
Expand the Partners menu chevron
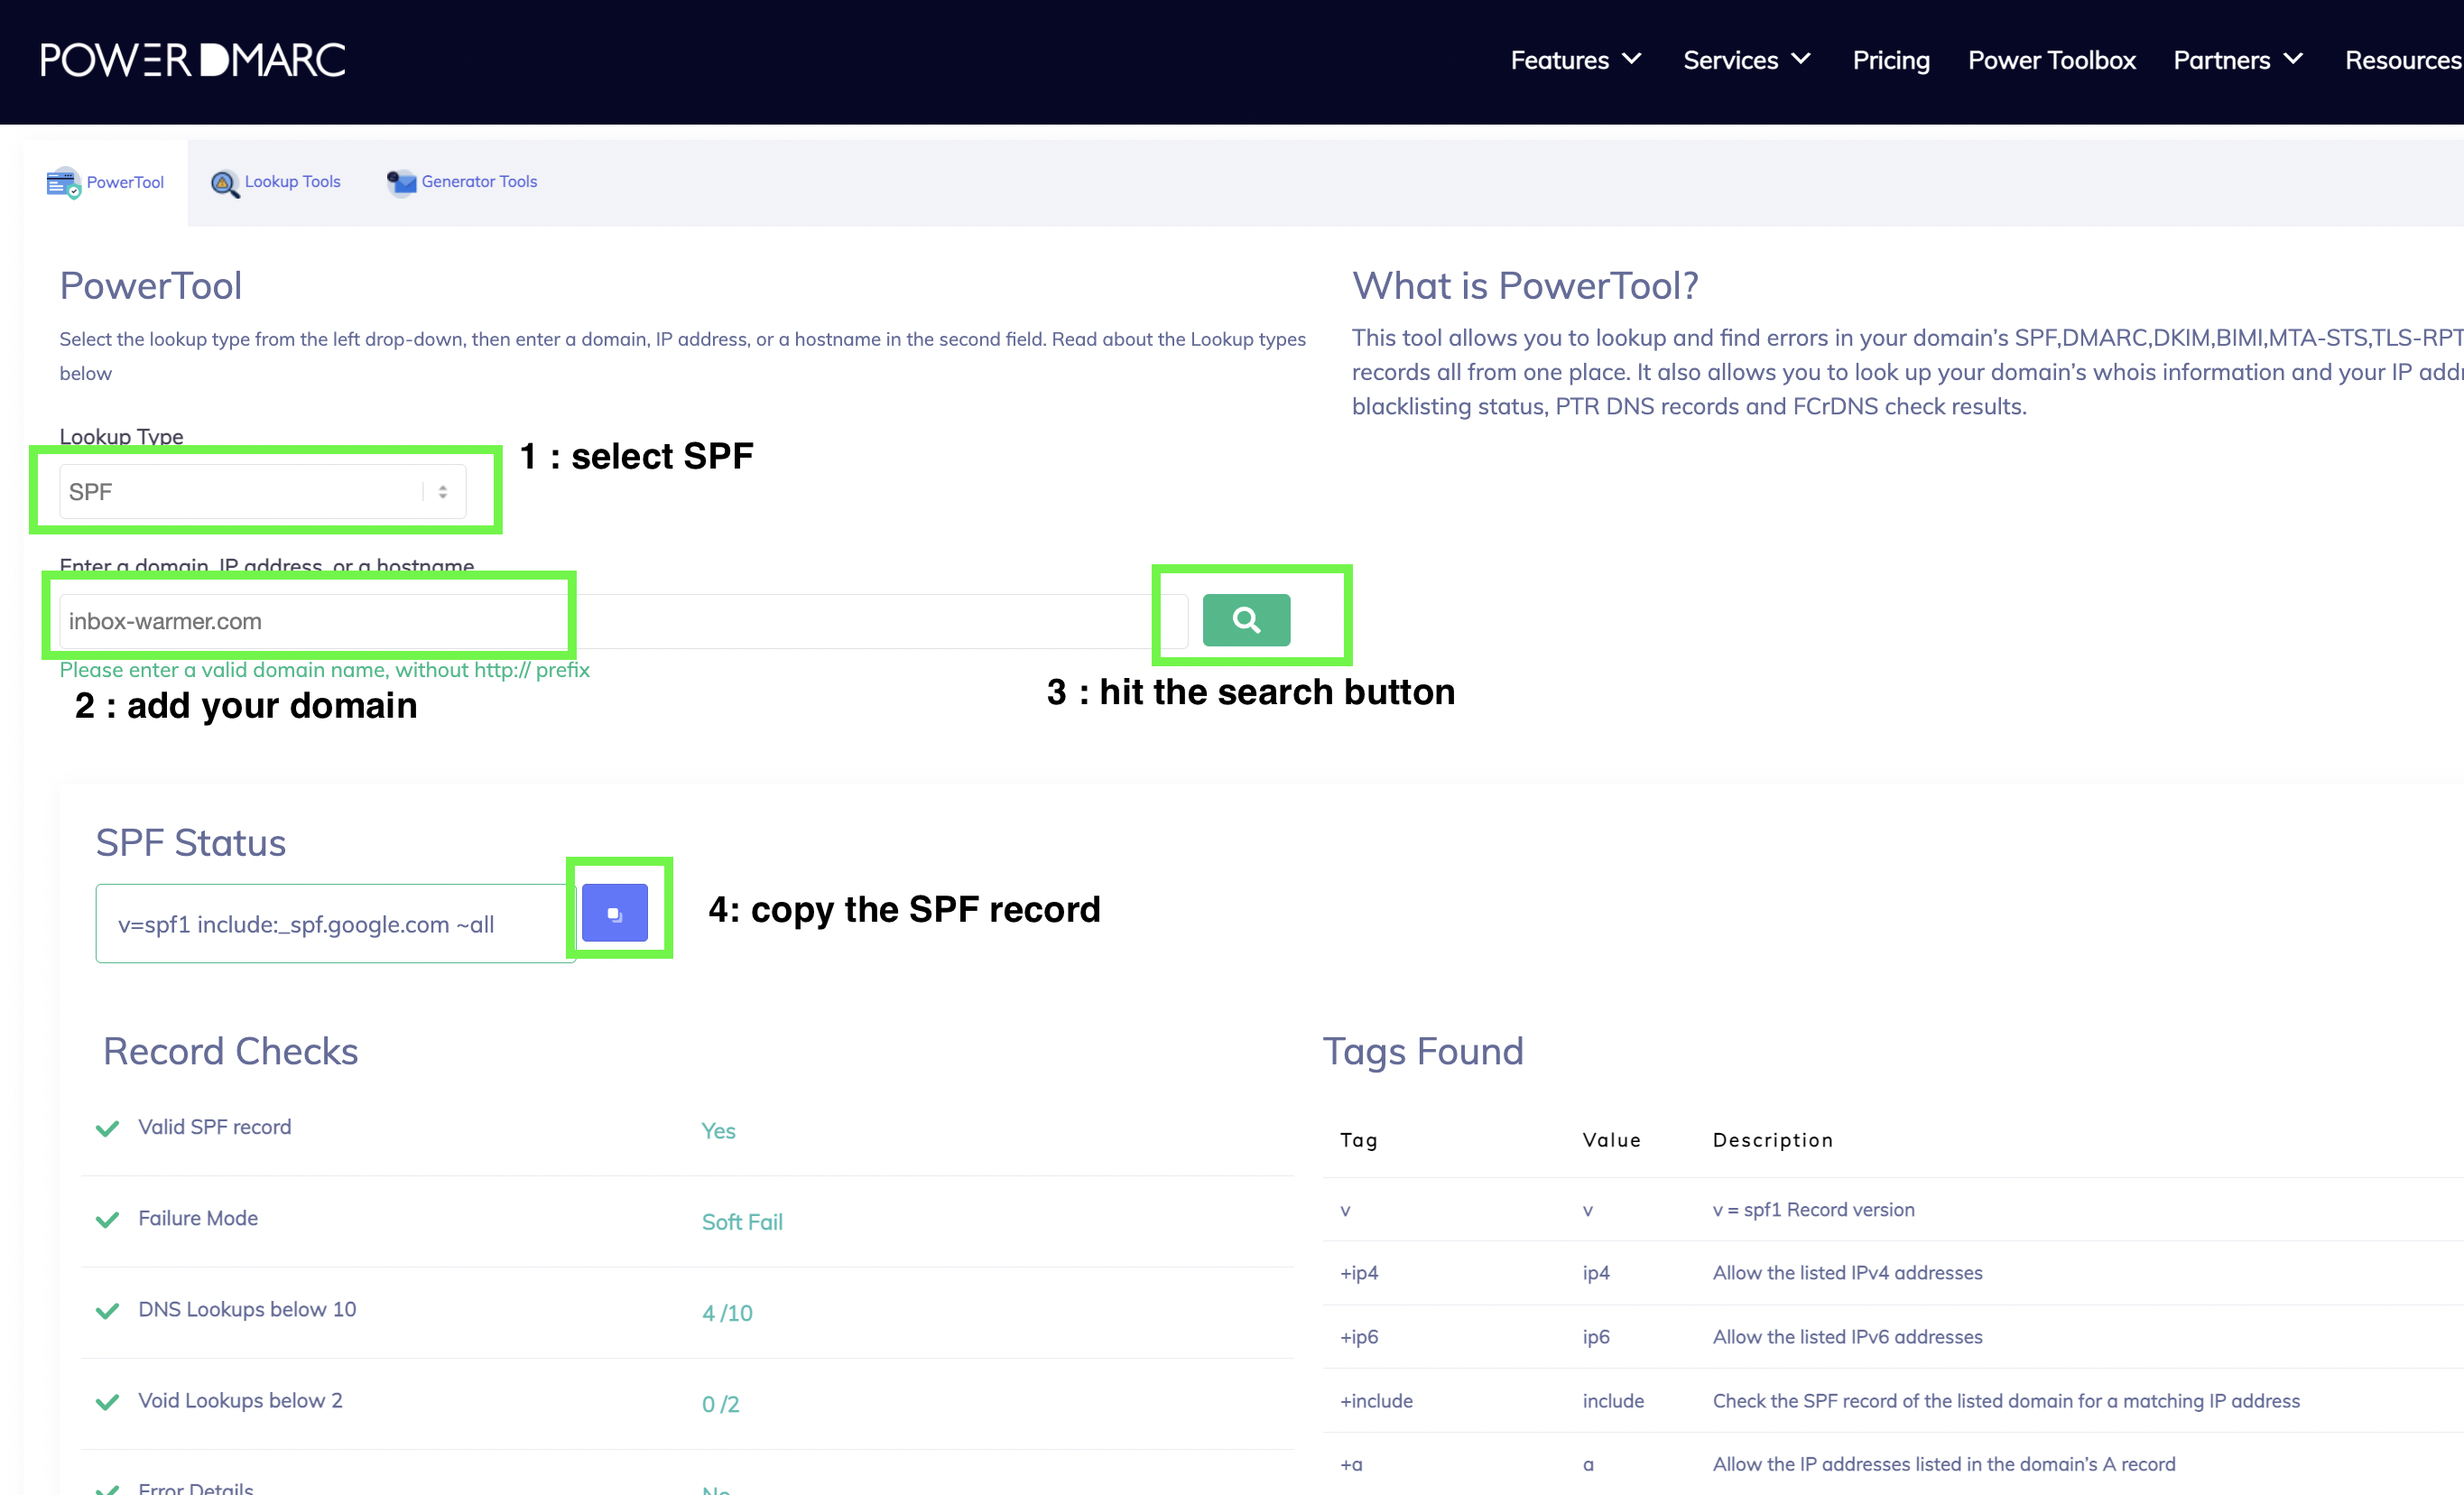2293,59
